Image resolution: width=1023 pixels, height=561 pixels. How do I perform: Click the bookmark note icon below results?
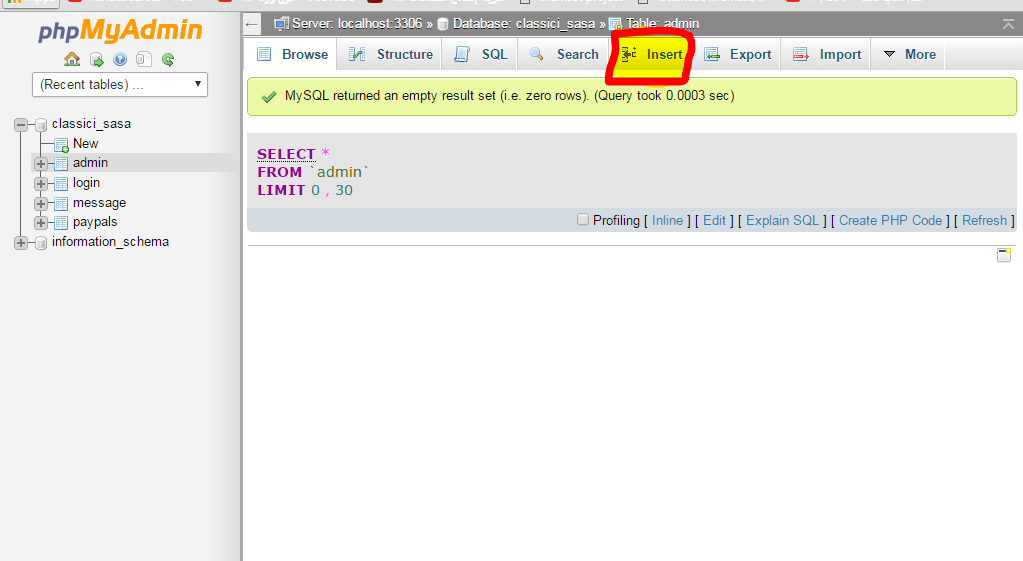[1004, 254]
